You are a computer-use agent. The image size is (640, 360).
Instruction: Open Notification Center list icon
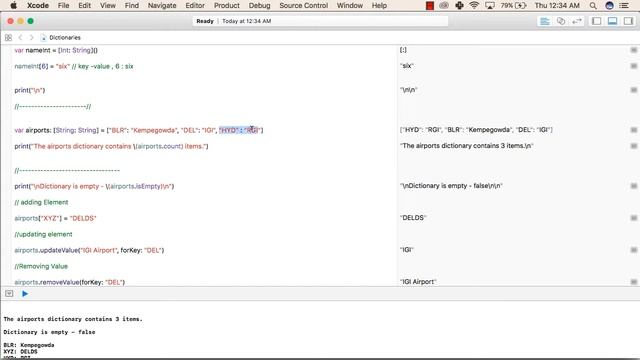(x=624, y=5)
